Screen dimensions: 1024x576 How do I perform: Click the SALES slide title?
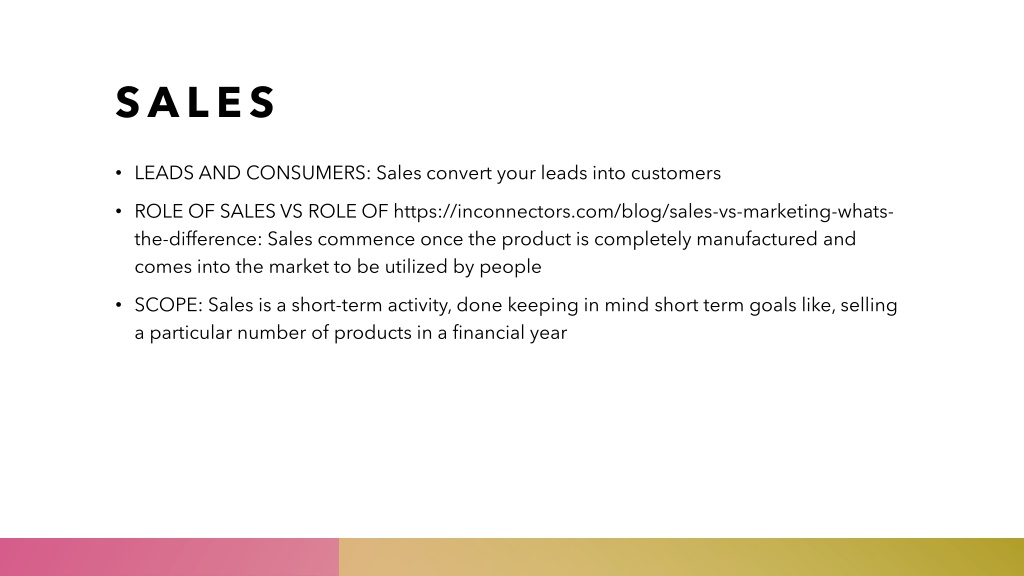196,103
